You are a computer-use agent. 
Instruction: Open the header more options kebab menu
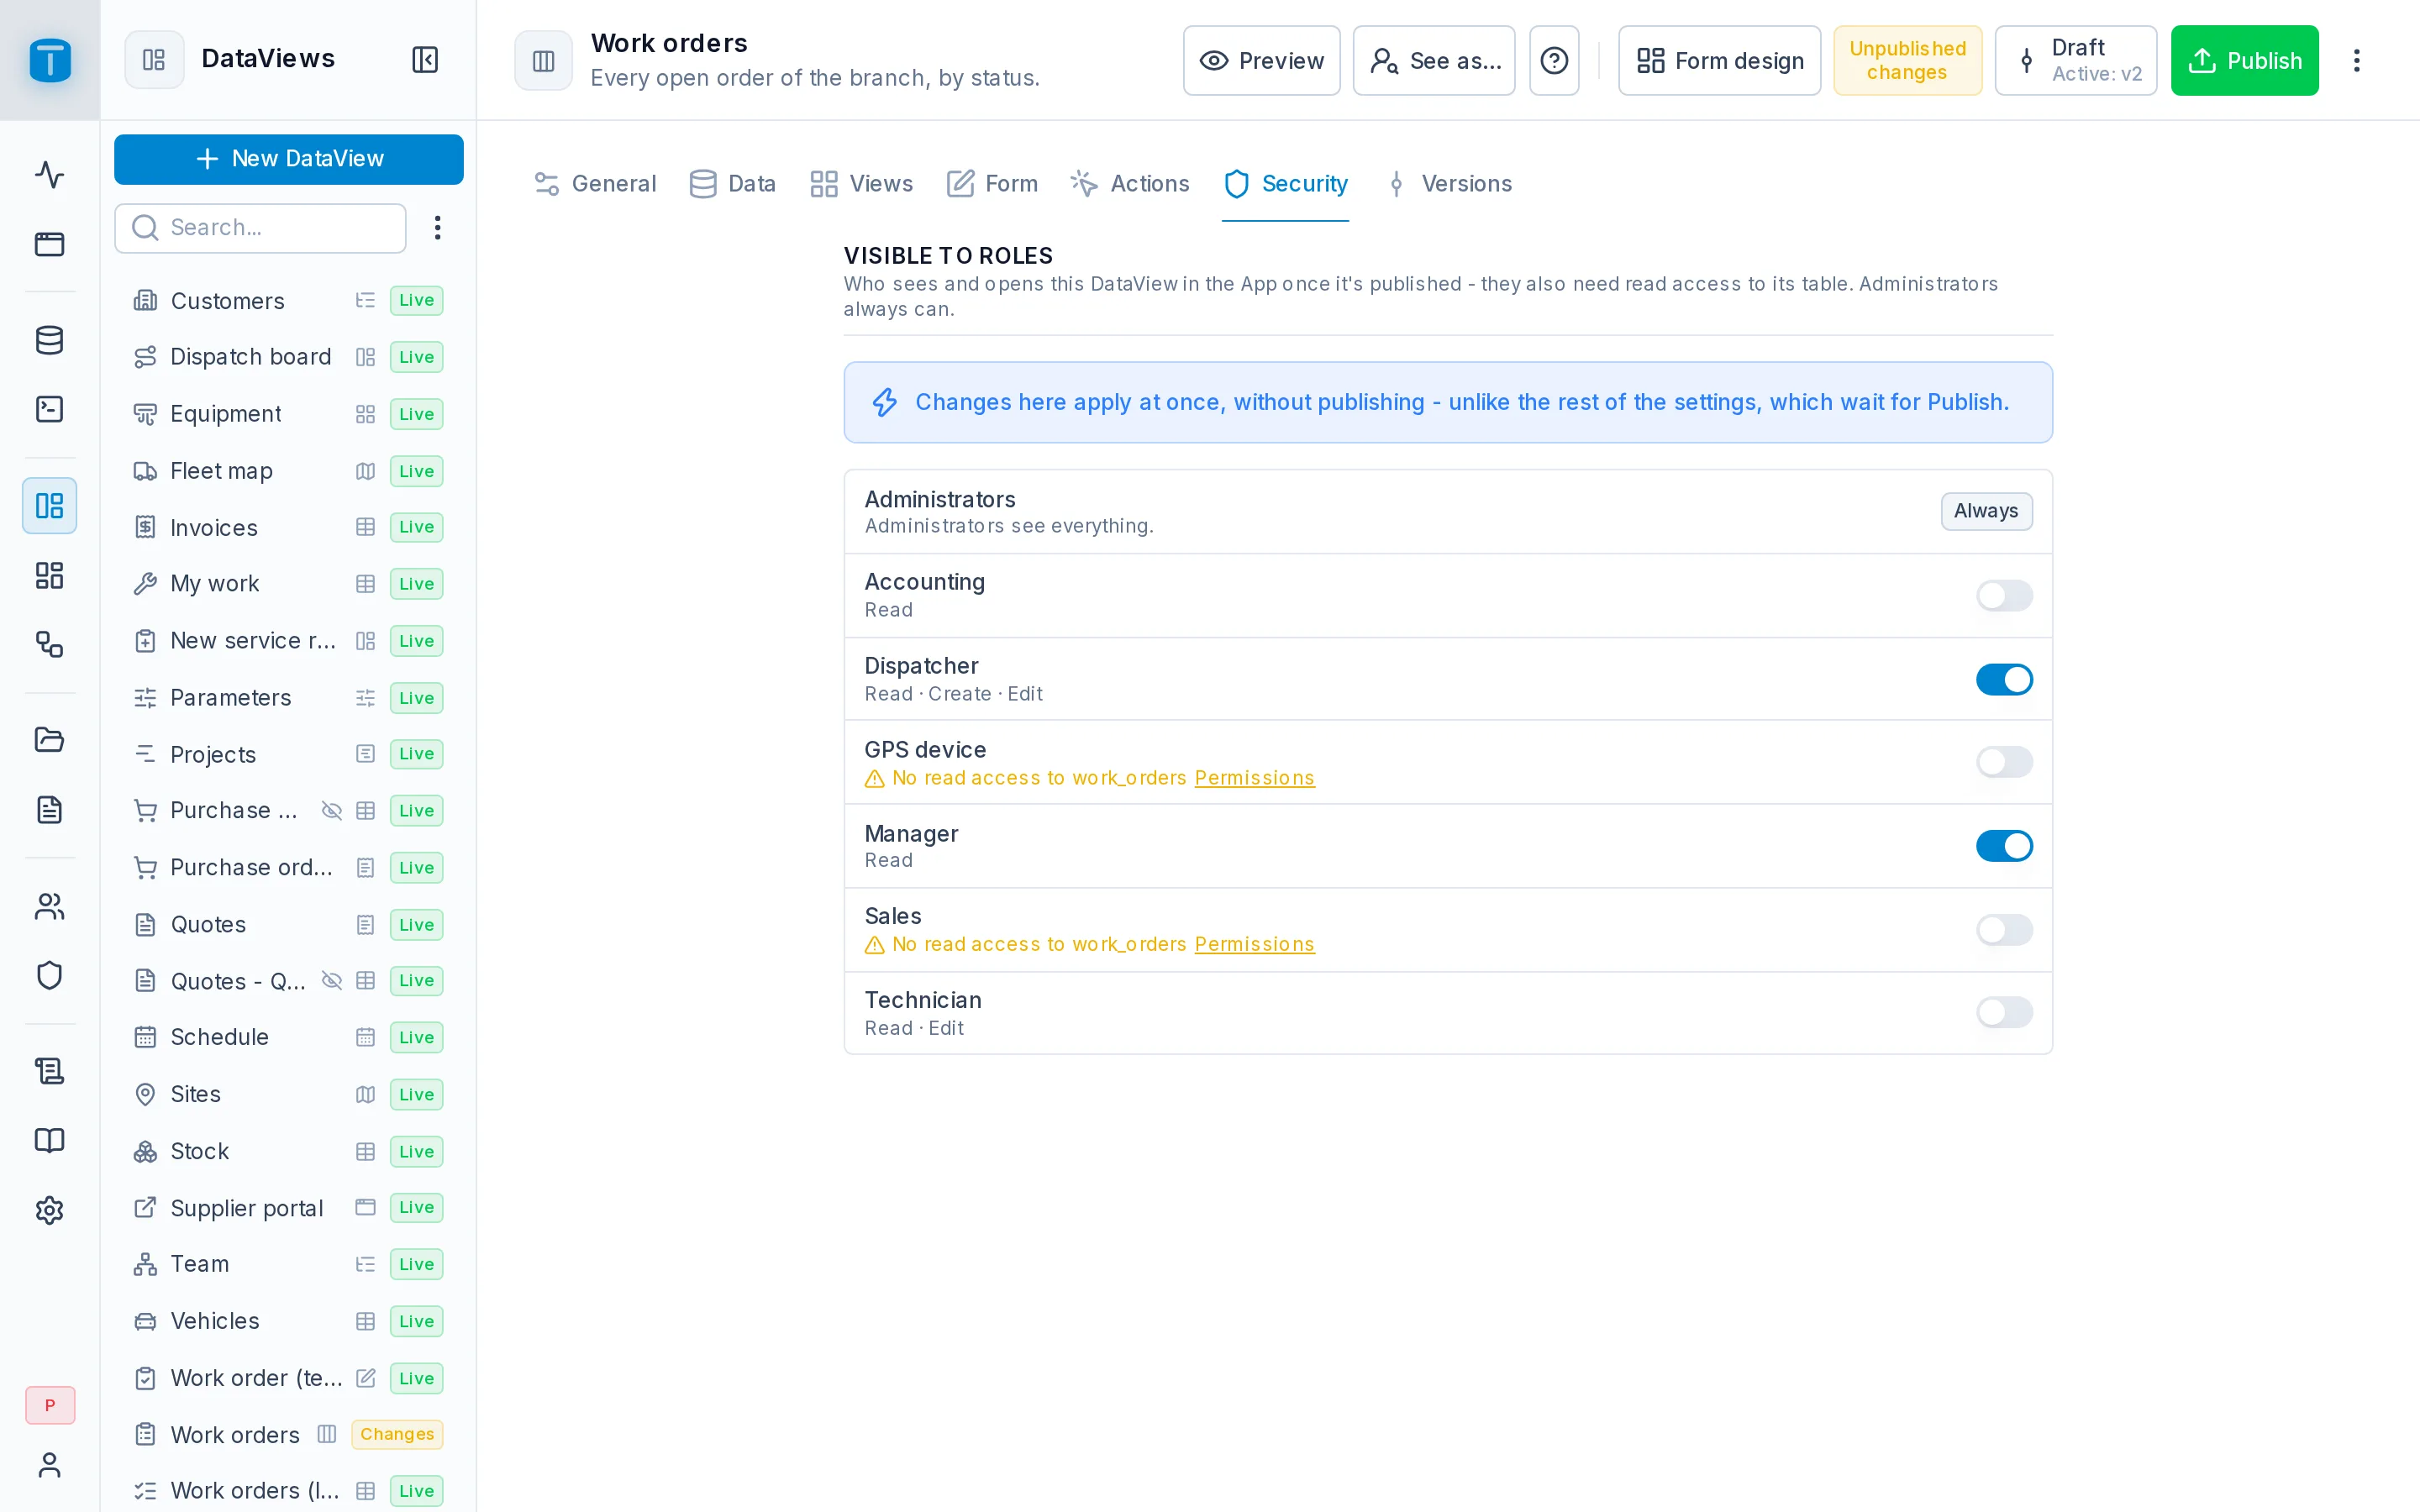(2356, 61)
